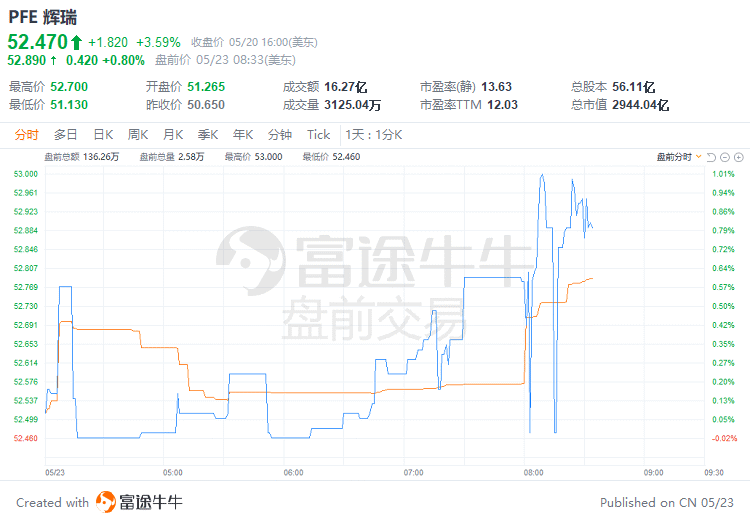750x523 pixels.
Task: Click 盘前总量 2.58万 label
Action: click(x=172, y=157)
